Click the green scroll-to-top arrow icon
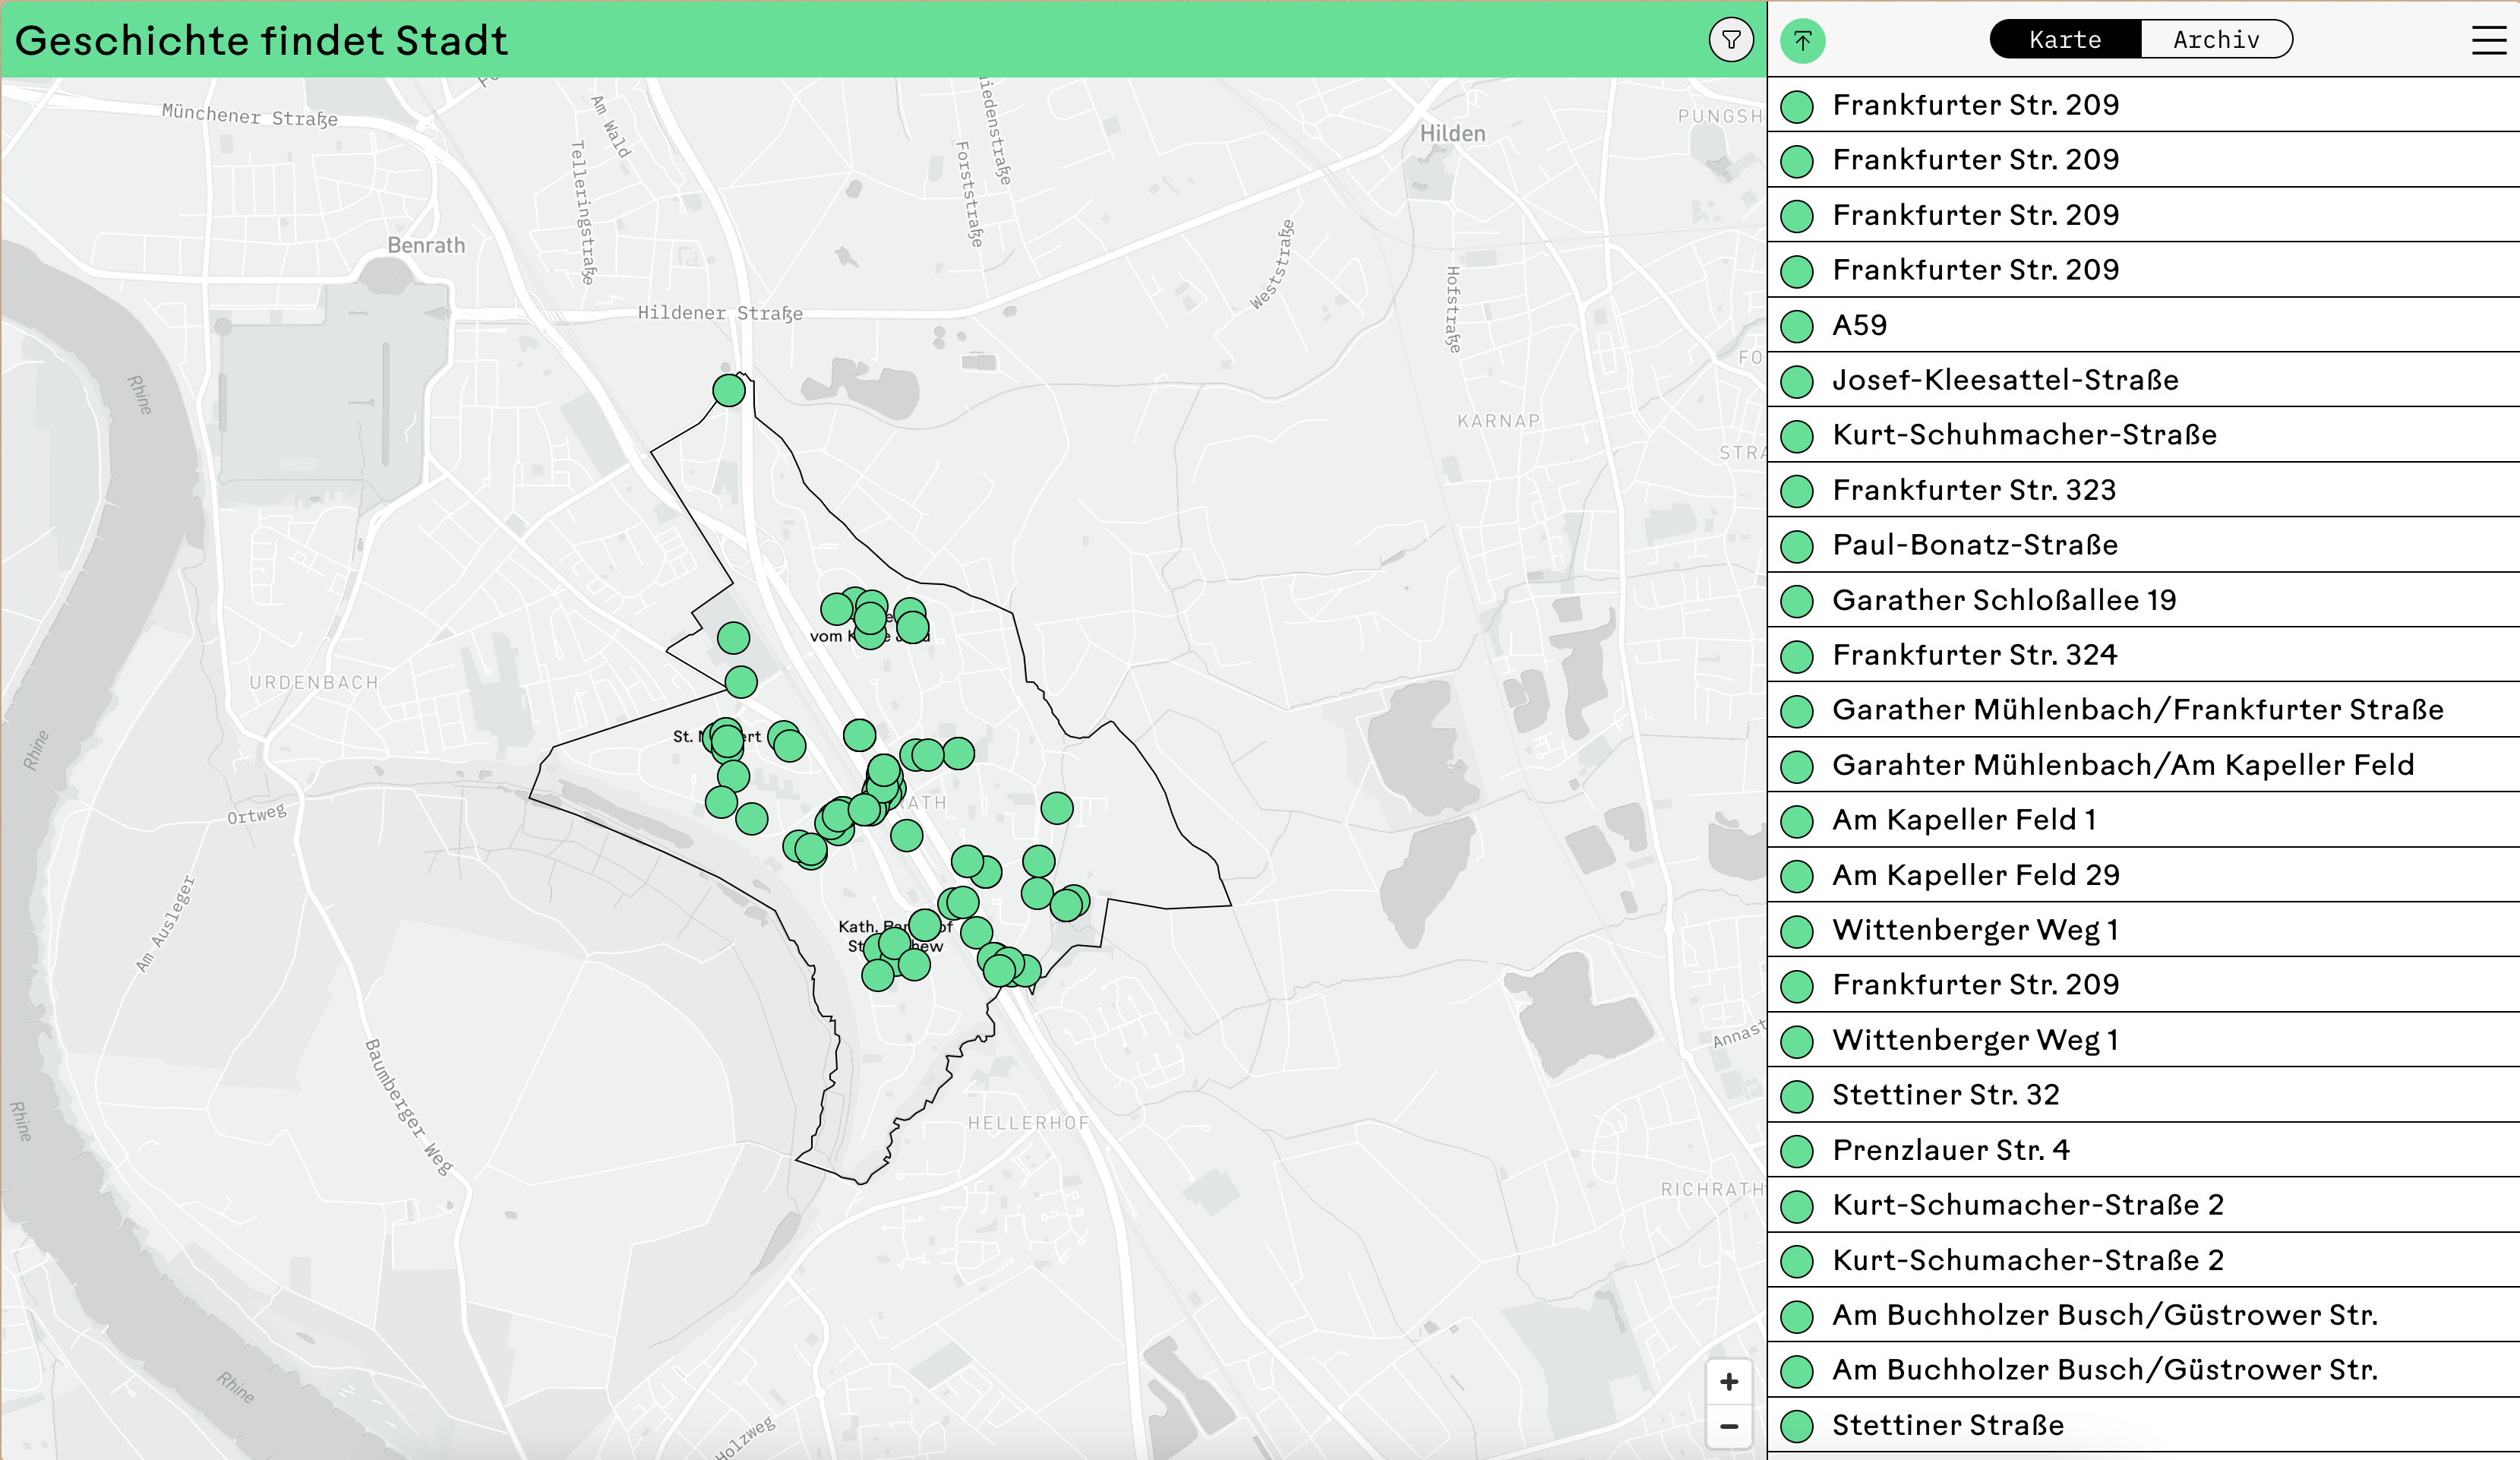Image resolution: width=2520 pixels, height=1460 pixels. [x=1803, y=41]
